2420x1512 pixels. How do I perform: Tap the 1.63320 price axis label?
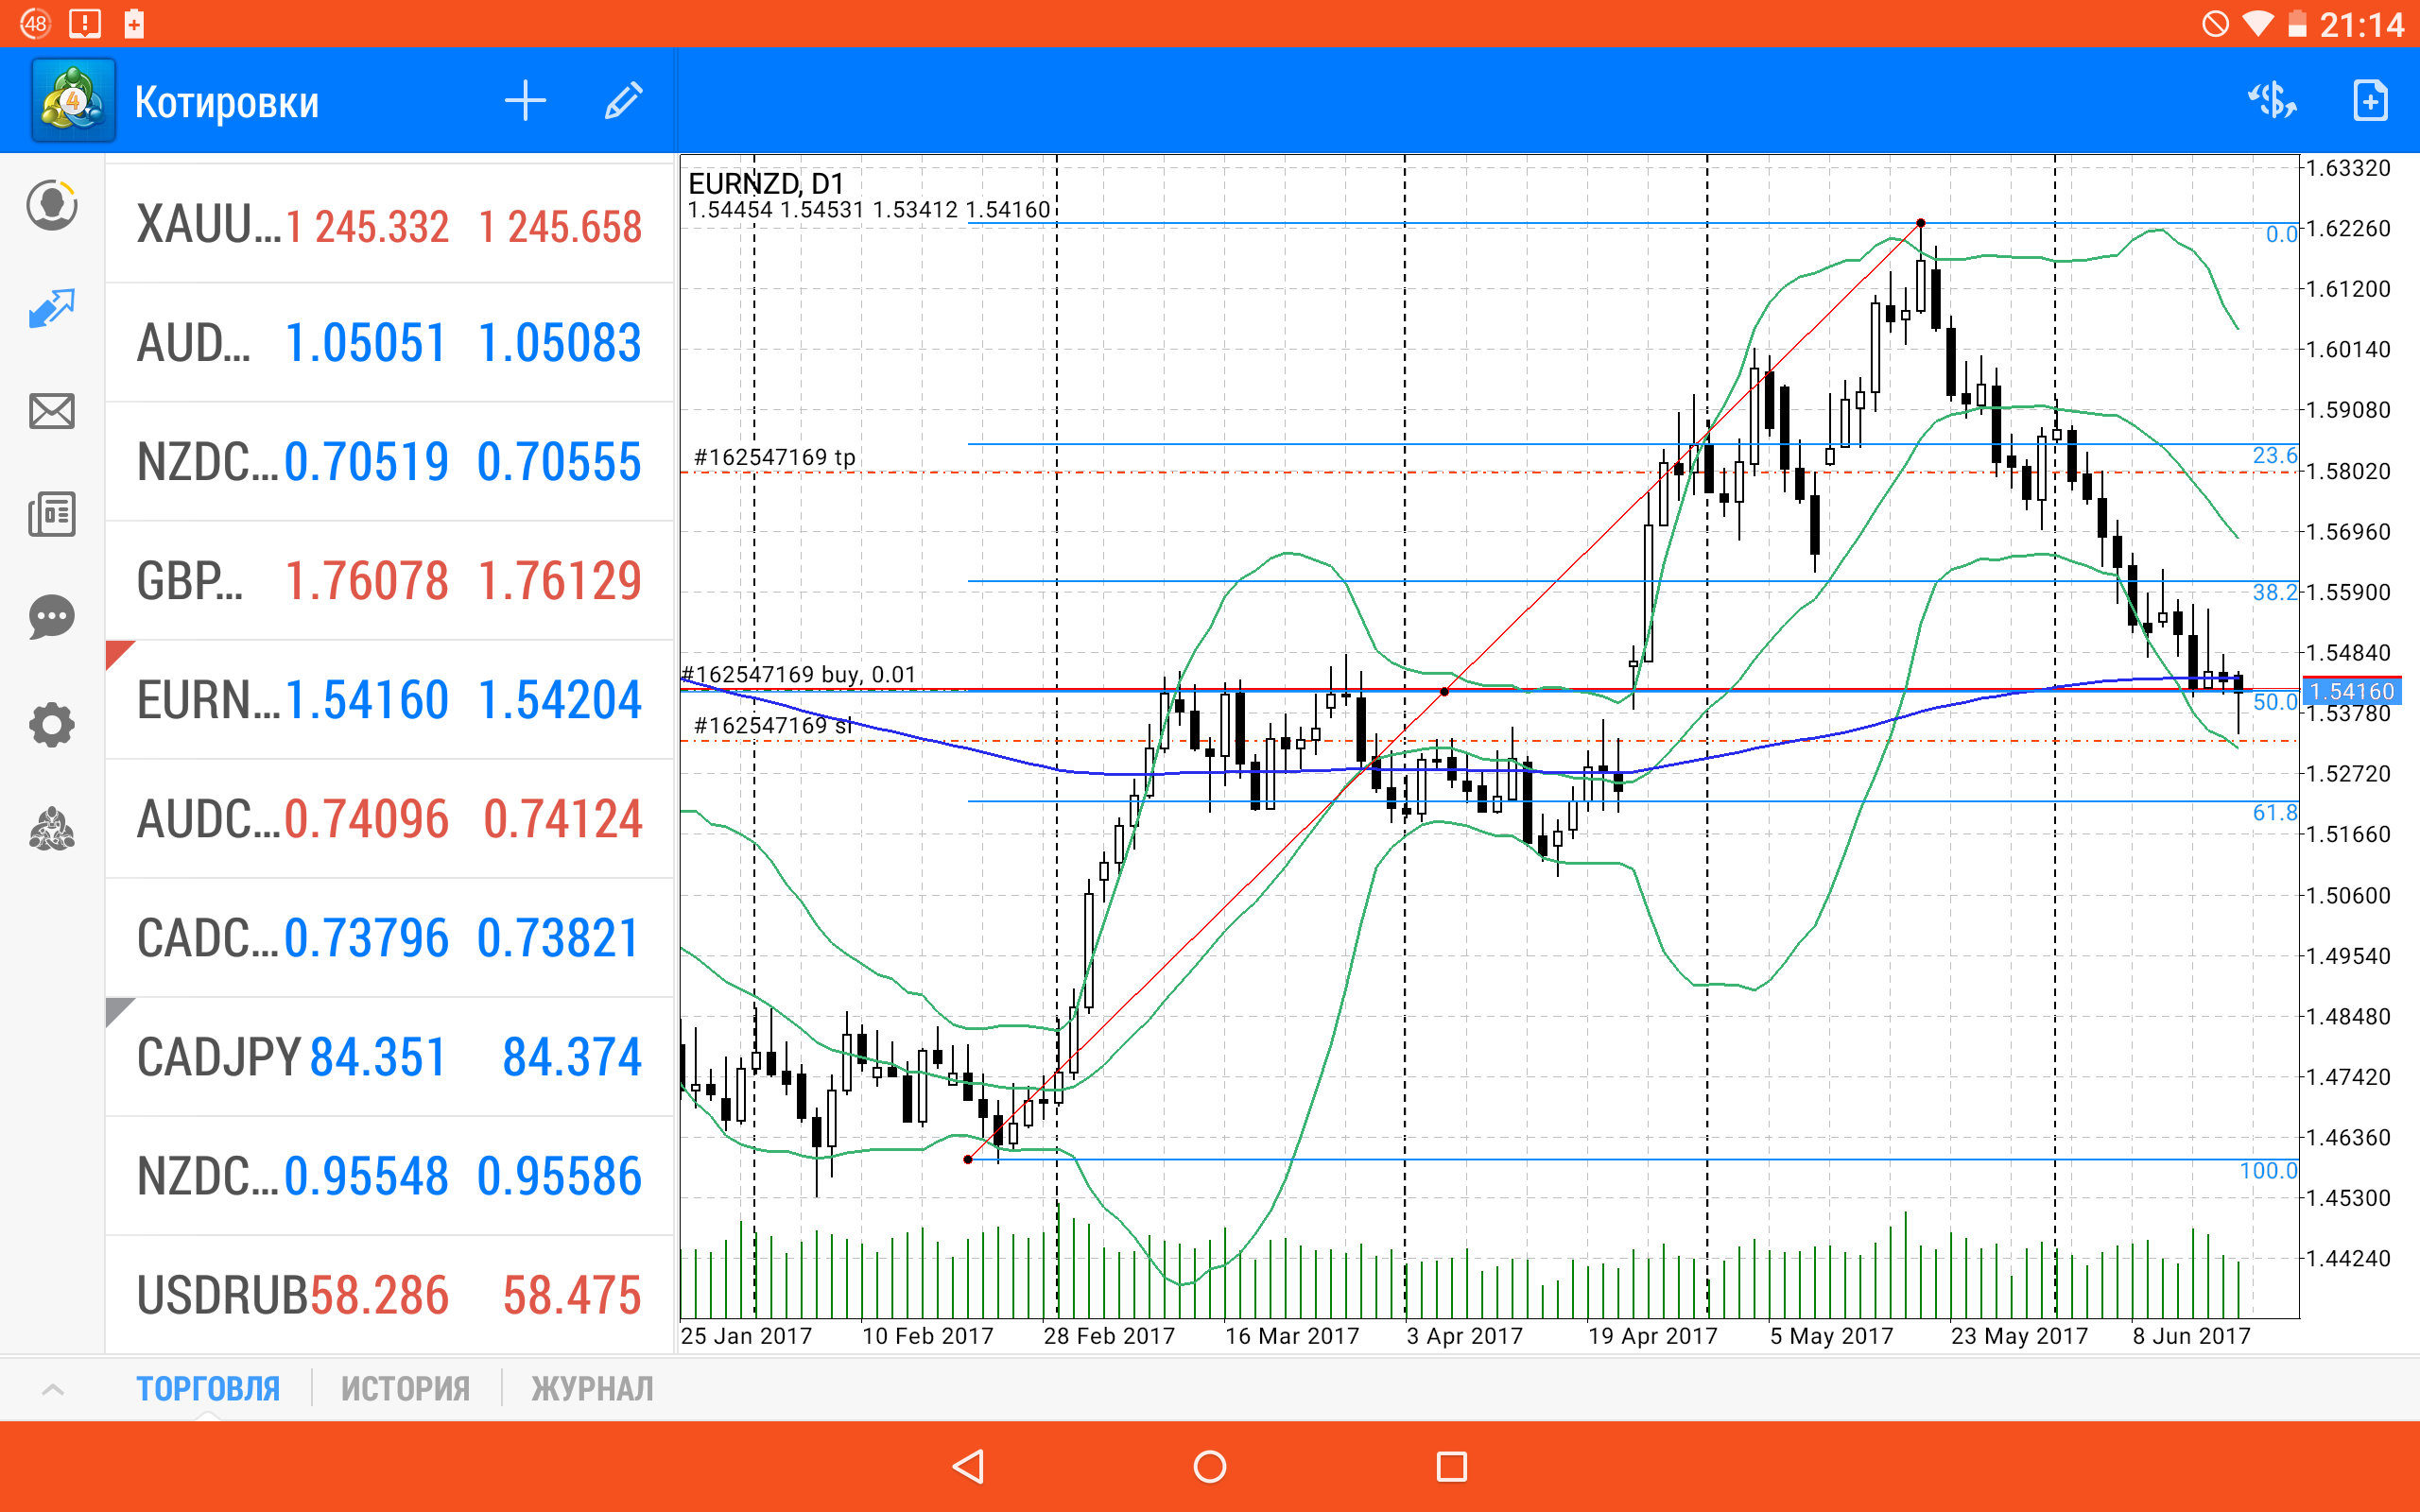coord(2348,168)
